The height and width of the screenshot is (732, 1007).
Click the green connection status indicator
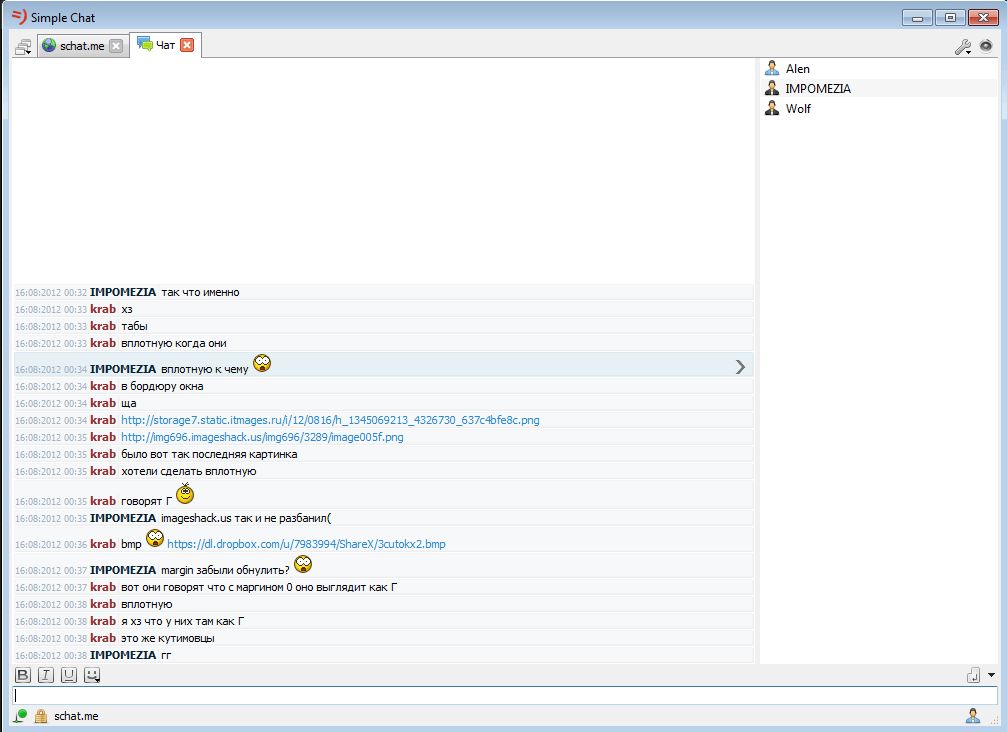coord(19,716)
